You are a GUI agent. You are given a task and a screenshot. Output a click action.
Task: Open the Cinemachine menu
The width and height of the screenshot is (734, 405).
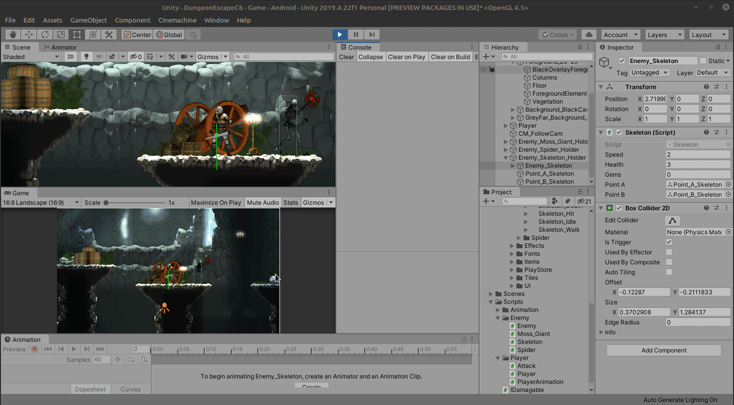(177, 20)
